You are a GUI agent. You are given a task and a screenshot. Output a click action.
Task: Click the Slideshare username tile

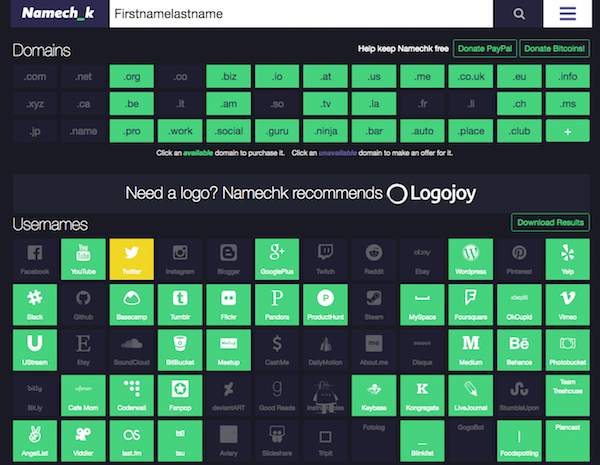point(277,441)
